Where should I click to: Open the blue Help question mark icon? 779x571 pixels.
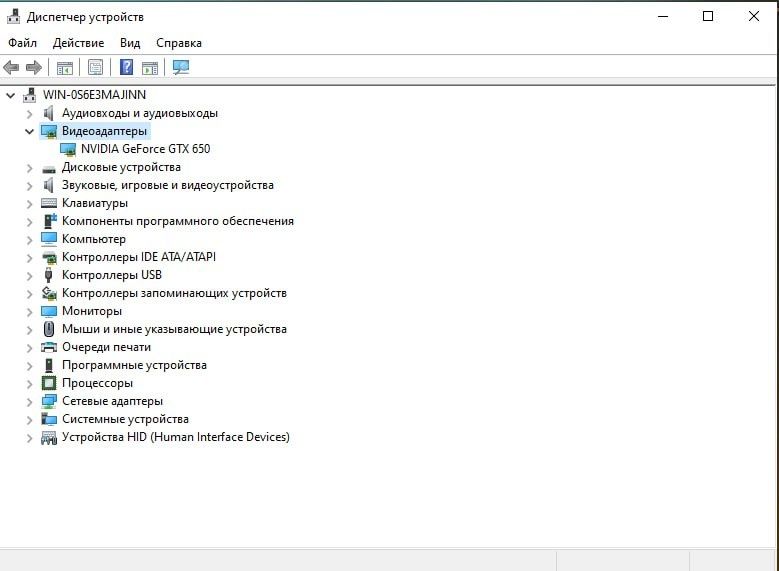pyautogui.click(x=127, y=67)
